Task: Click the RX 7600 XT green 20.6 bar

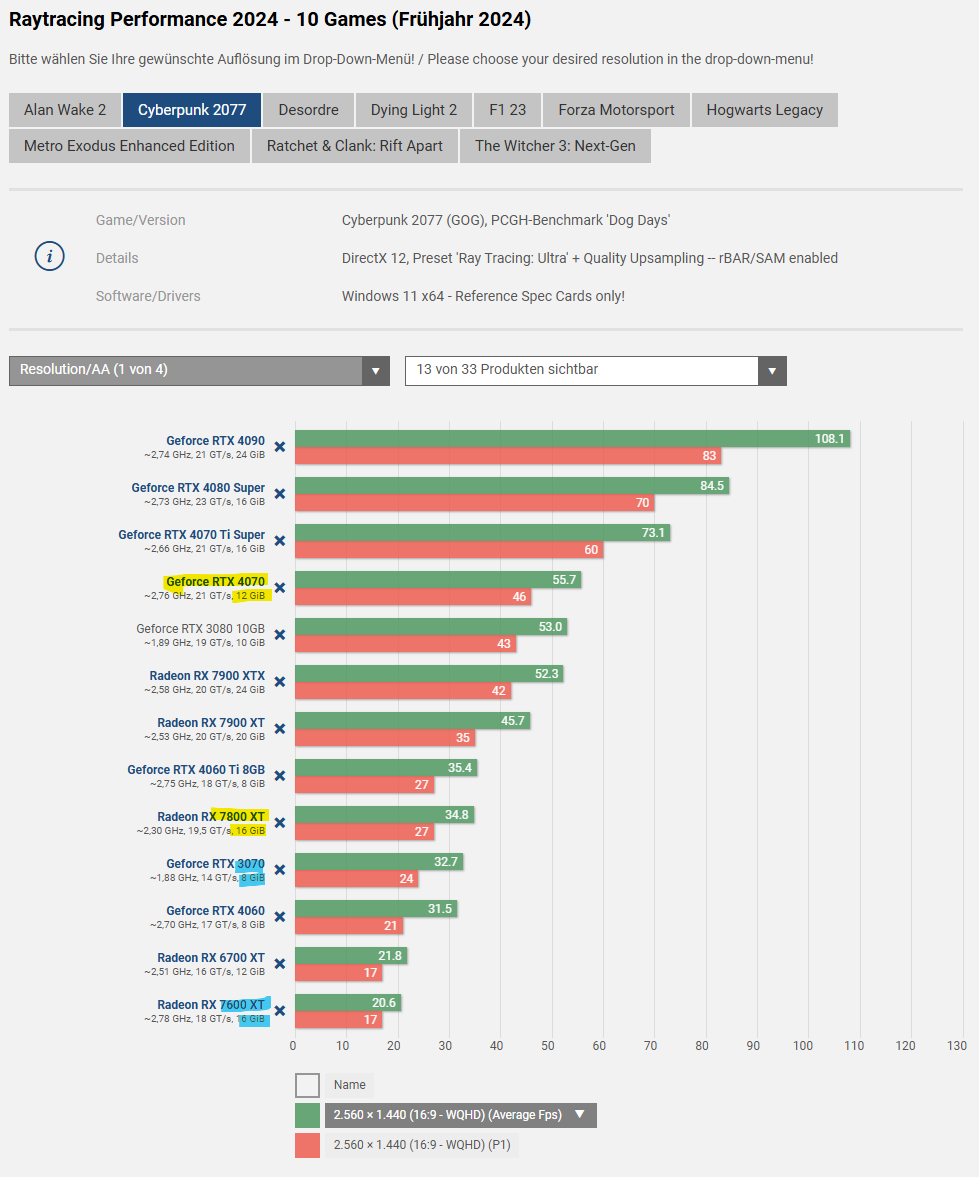Action: coord(348,1003)
